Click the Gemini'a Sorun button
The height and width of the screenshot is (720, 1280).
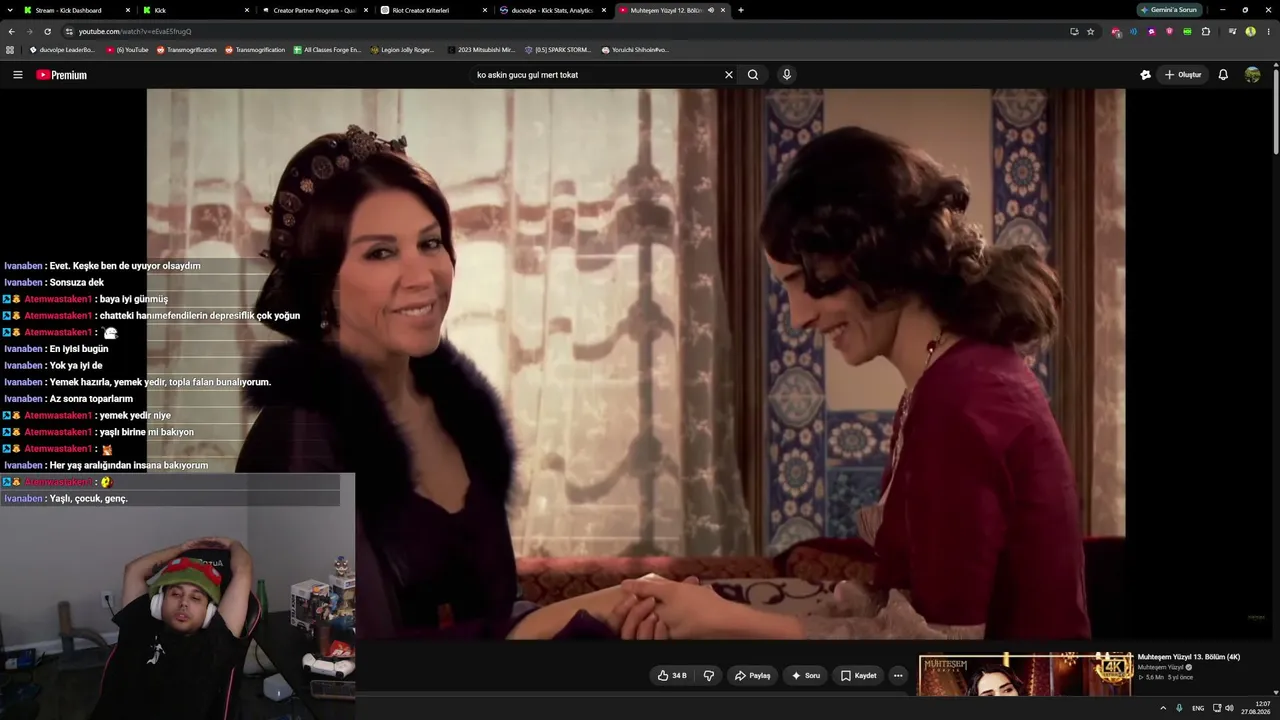1169,10
